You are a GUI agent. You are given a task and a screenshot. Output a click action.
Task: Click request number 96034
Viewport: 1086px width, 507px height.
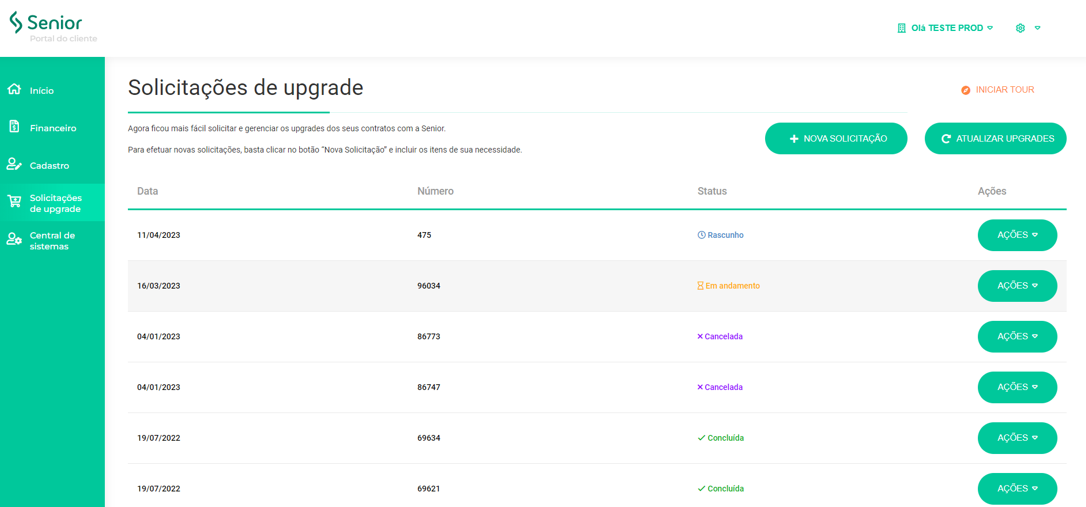429,285
